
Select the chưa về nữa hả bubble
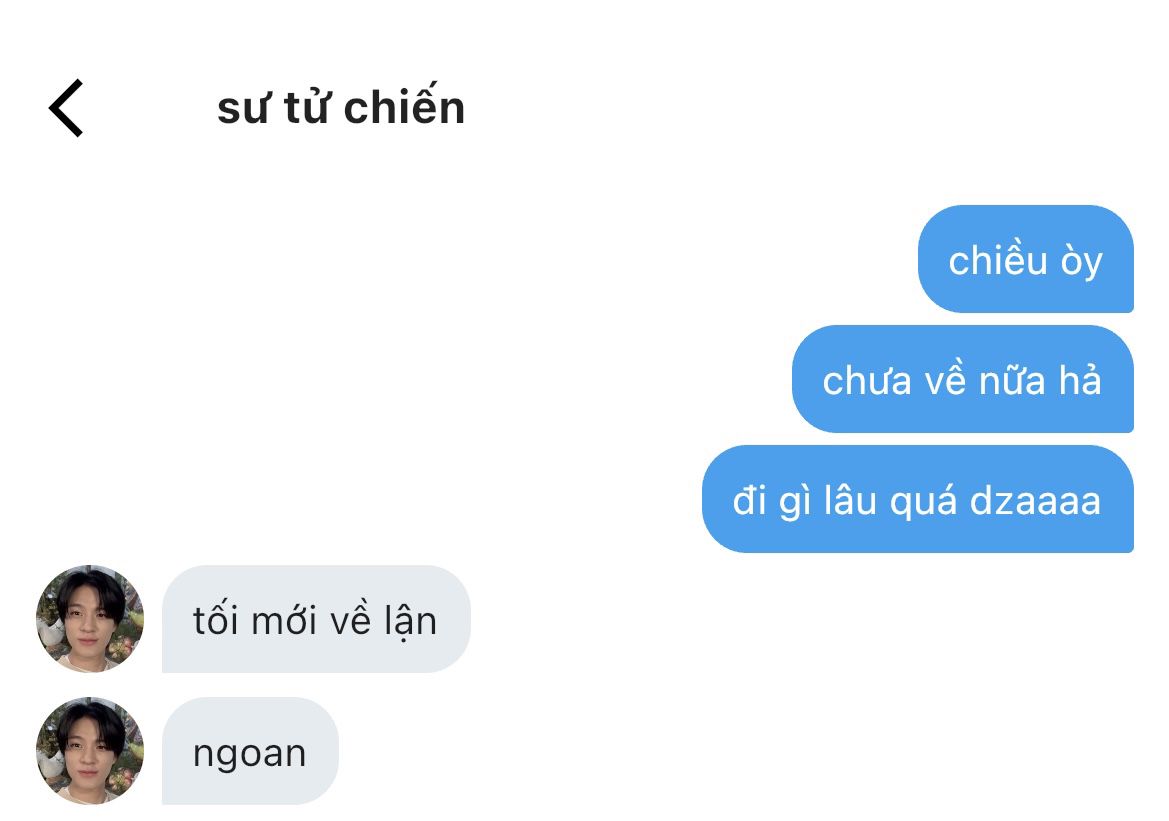click(x=962, y=379)
